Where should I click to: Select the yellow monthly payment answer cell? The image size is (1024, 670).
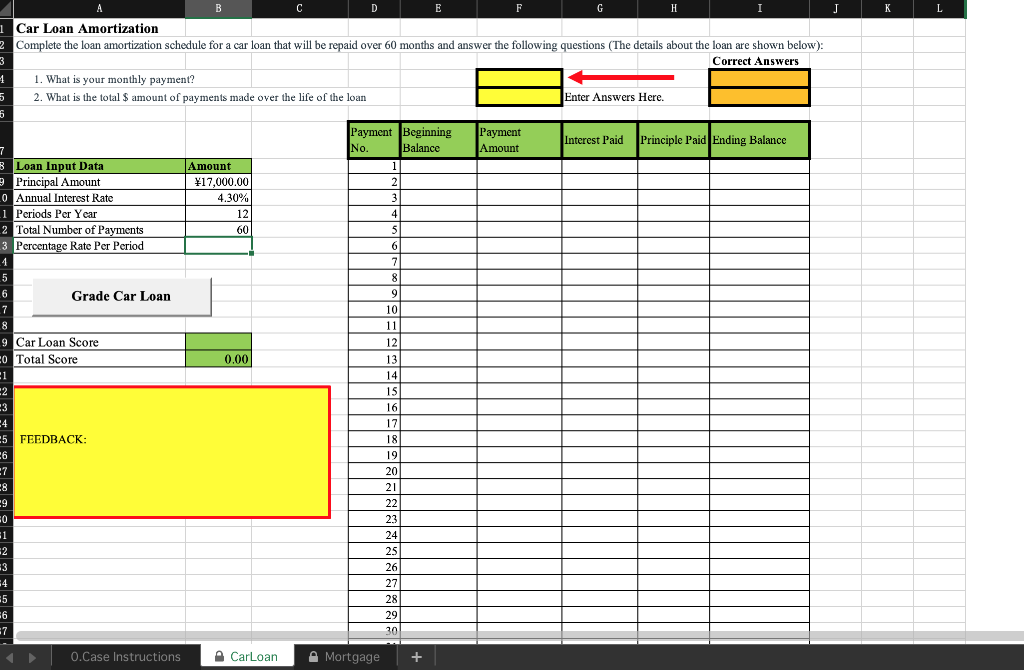click(519, 78)
